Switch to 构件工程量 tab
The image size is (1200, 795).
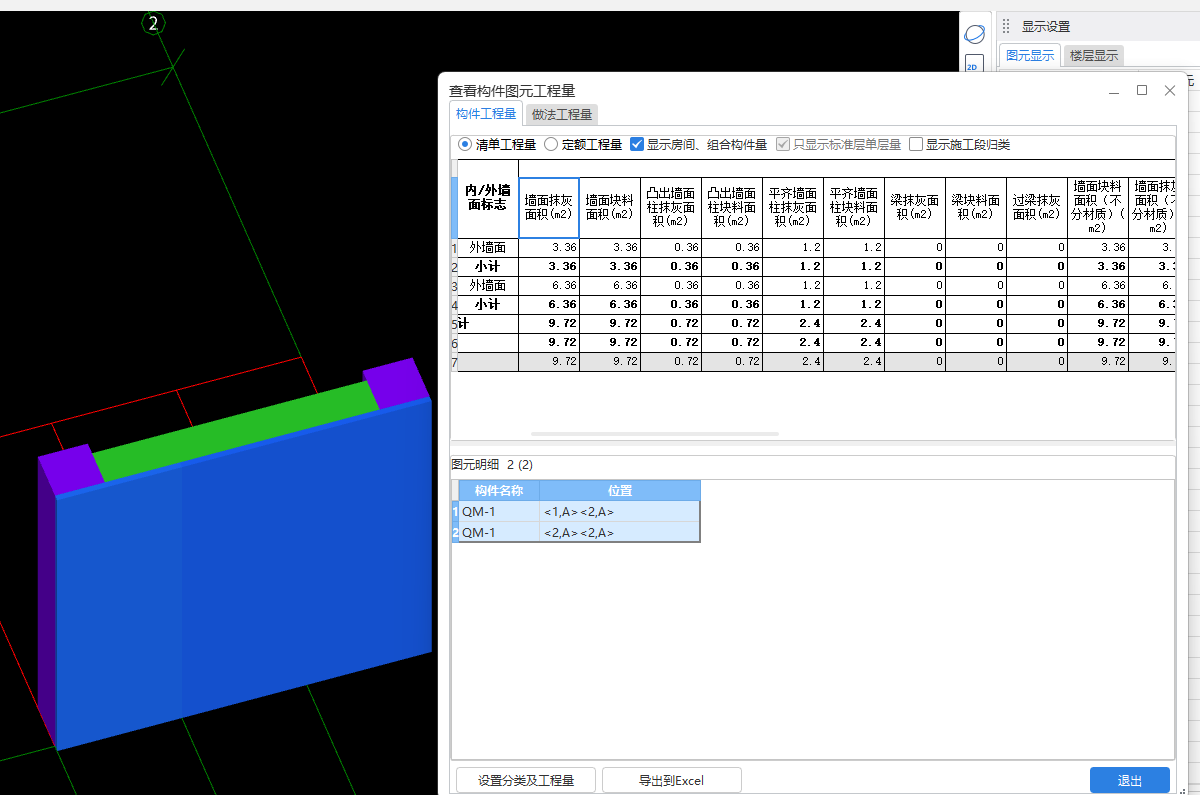point(486,114)
